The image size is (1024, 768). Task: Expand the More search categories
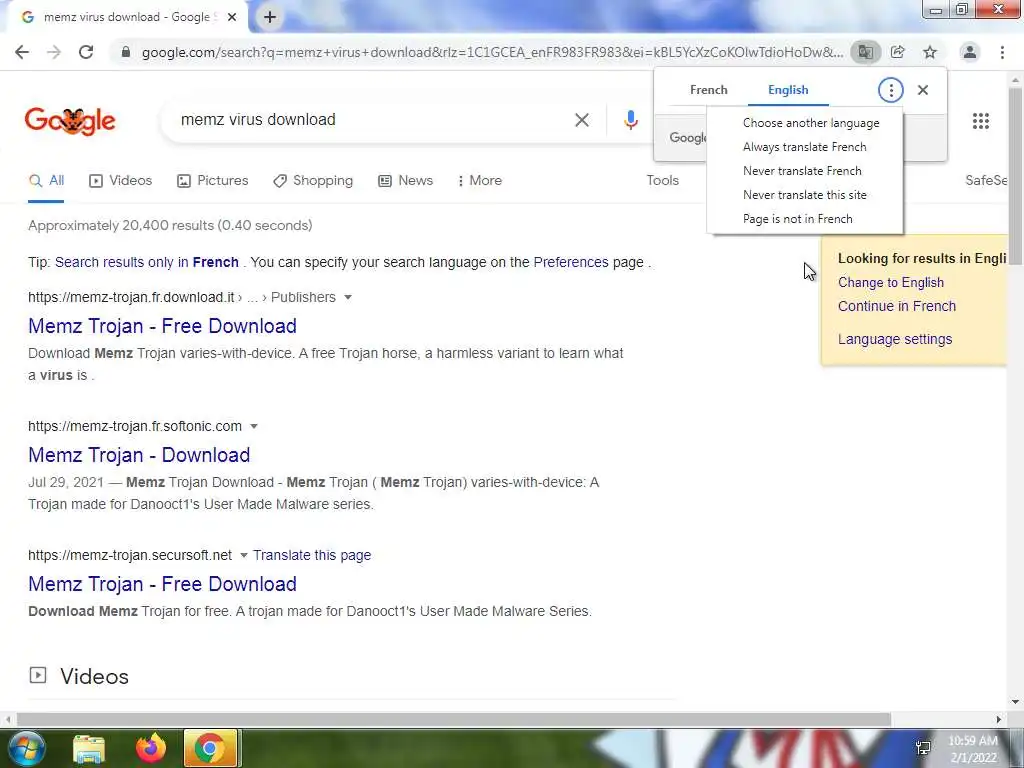click(480, 181)
